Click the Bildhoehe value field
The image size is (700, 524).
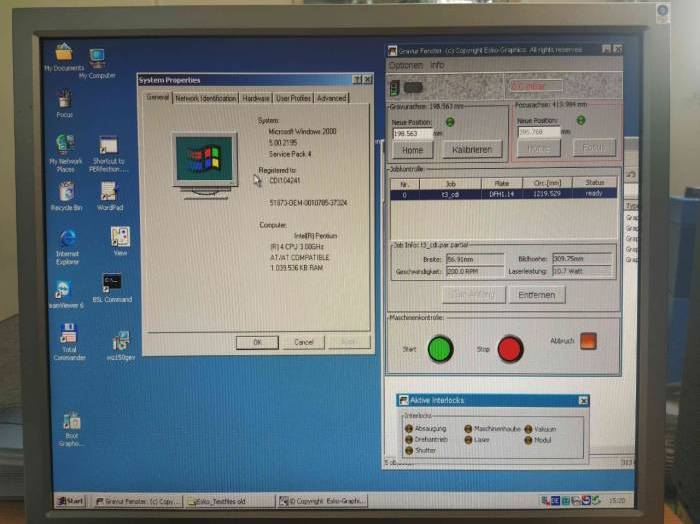[x=582, y=258]
